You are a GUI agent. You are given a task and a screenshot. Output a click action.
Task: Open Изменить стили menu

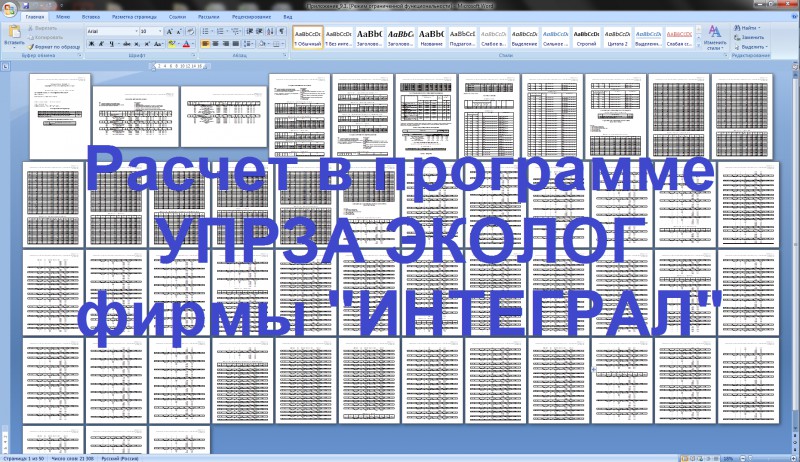[714, 37]
